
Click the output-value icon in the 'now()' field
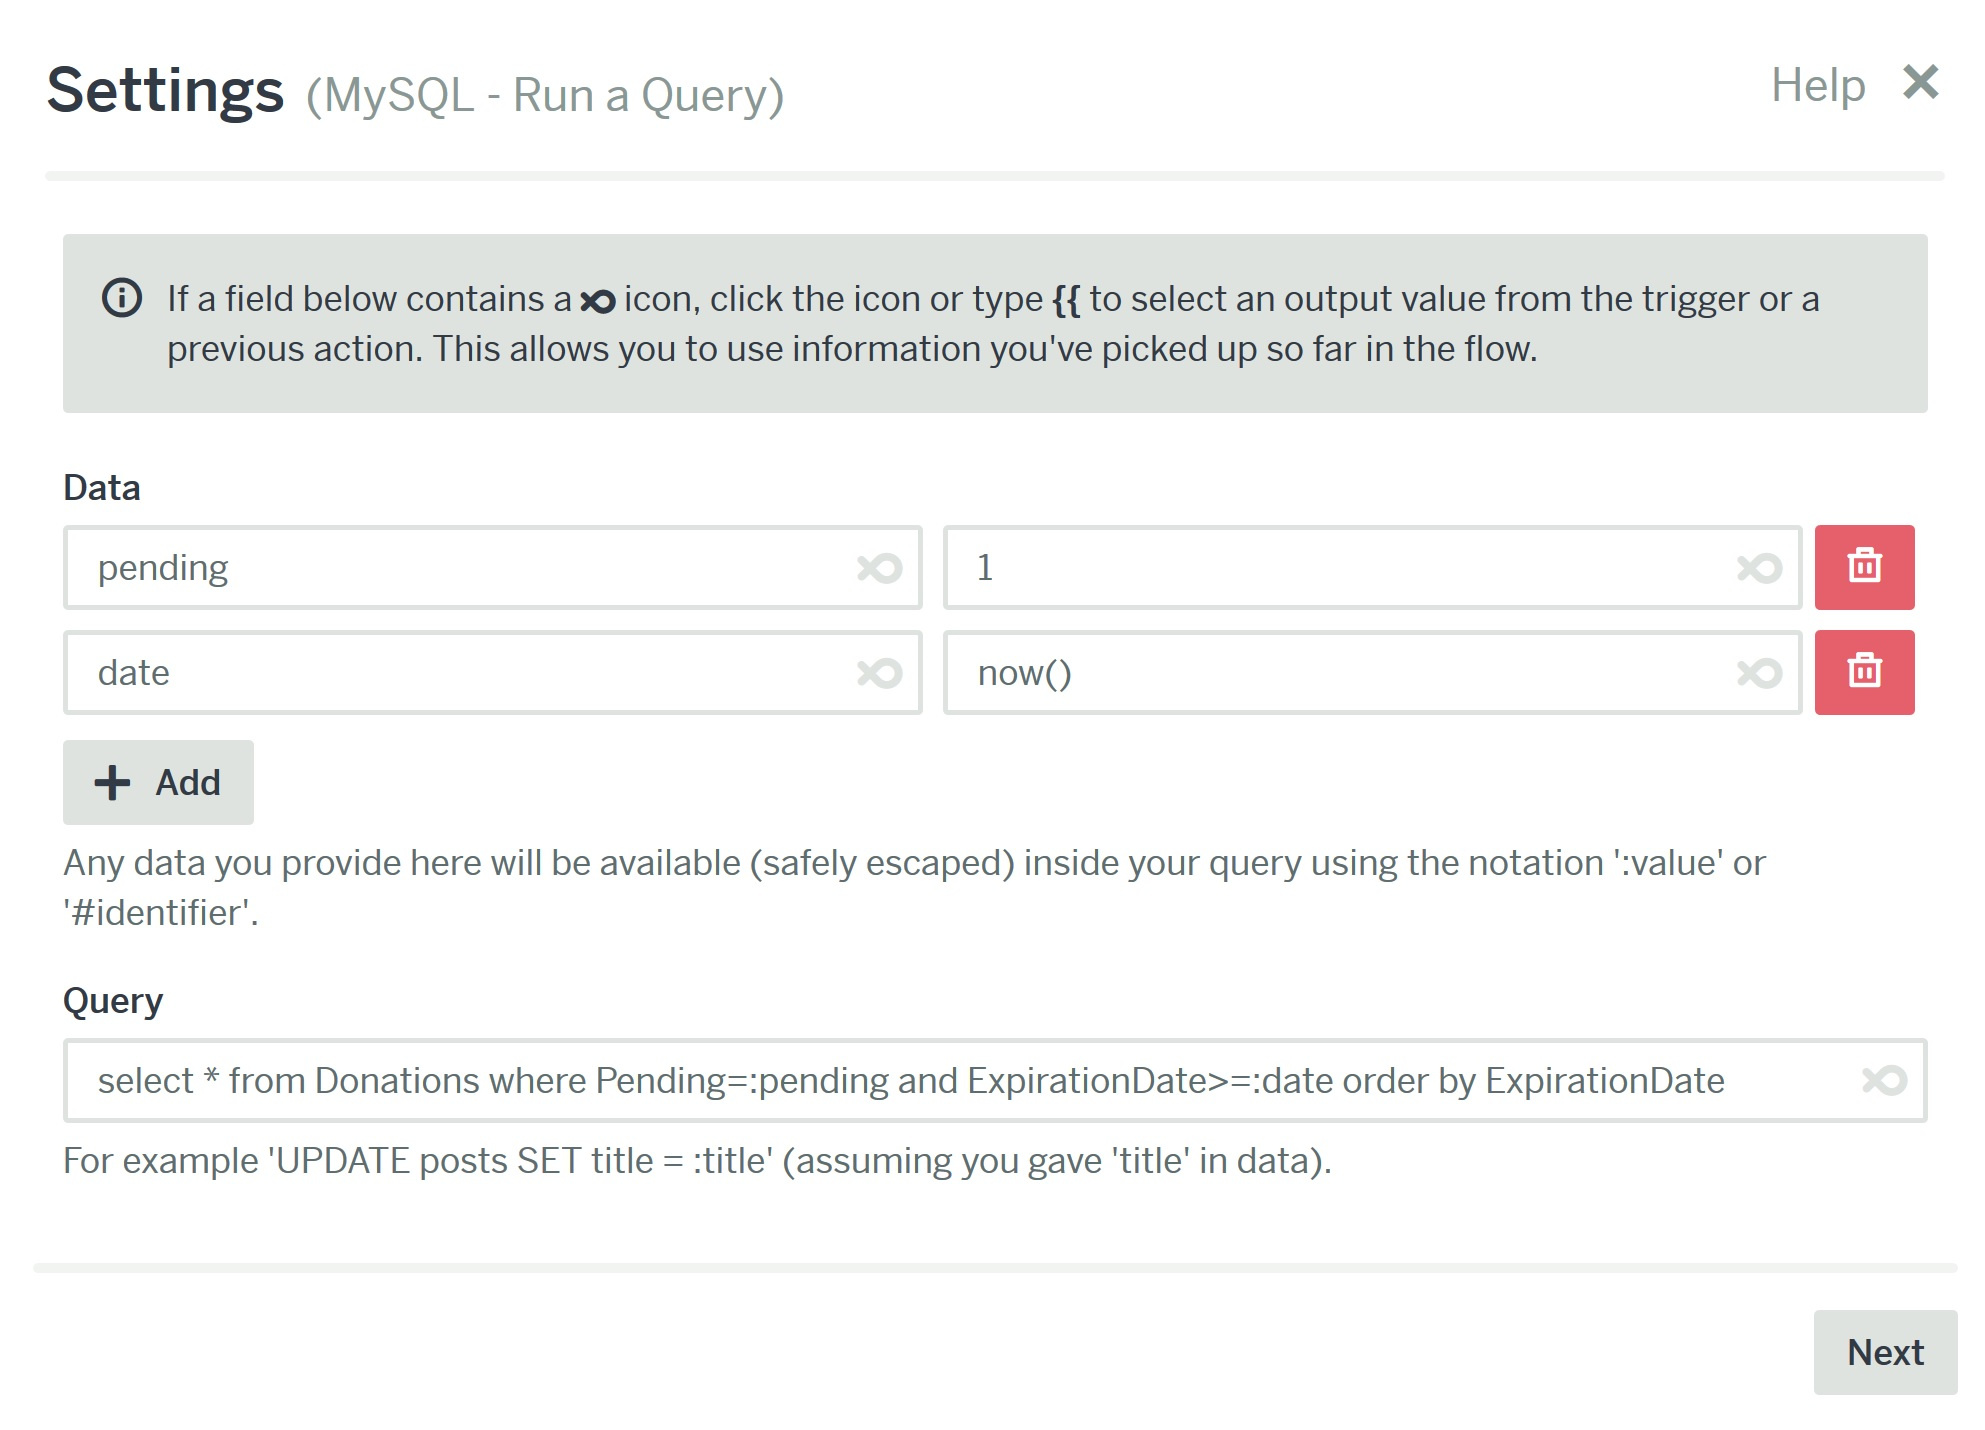(x=1760, y=673)
